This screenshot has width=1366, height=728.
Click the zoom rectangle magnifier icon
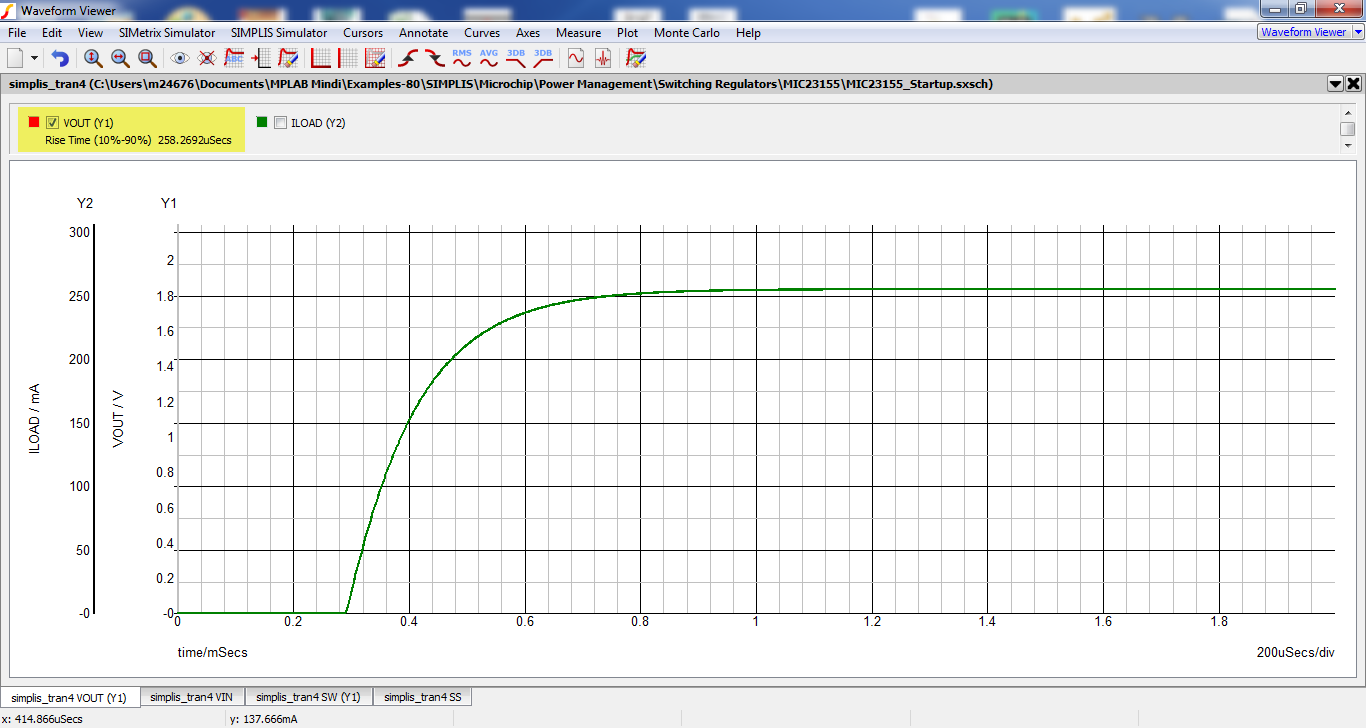pos(147,58)
